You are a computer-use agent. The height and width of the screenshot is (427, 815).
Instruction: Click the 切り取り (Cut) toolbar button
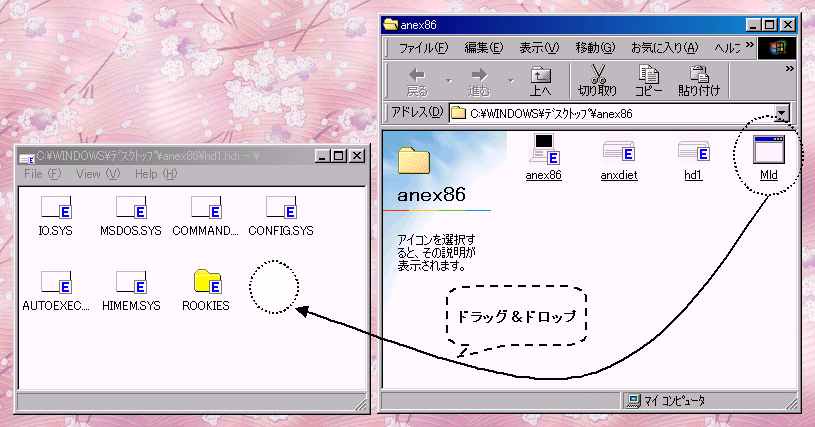pyautogui.click(x=599, y=80)
